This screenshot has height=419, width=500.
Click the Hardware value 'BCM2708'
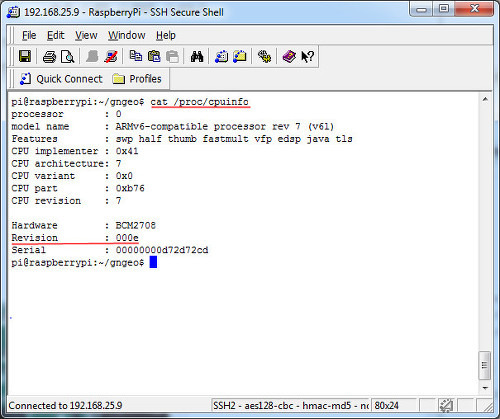pyautogui.click(x=136, y=225)
